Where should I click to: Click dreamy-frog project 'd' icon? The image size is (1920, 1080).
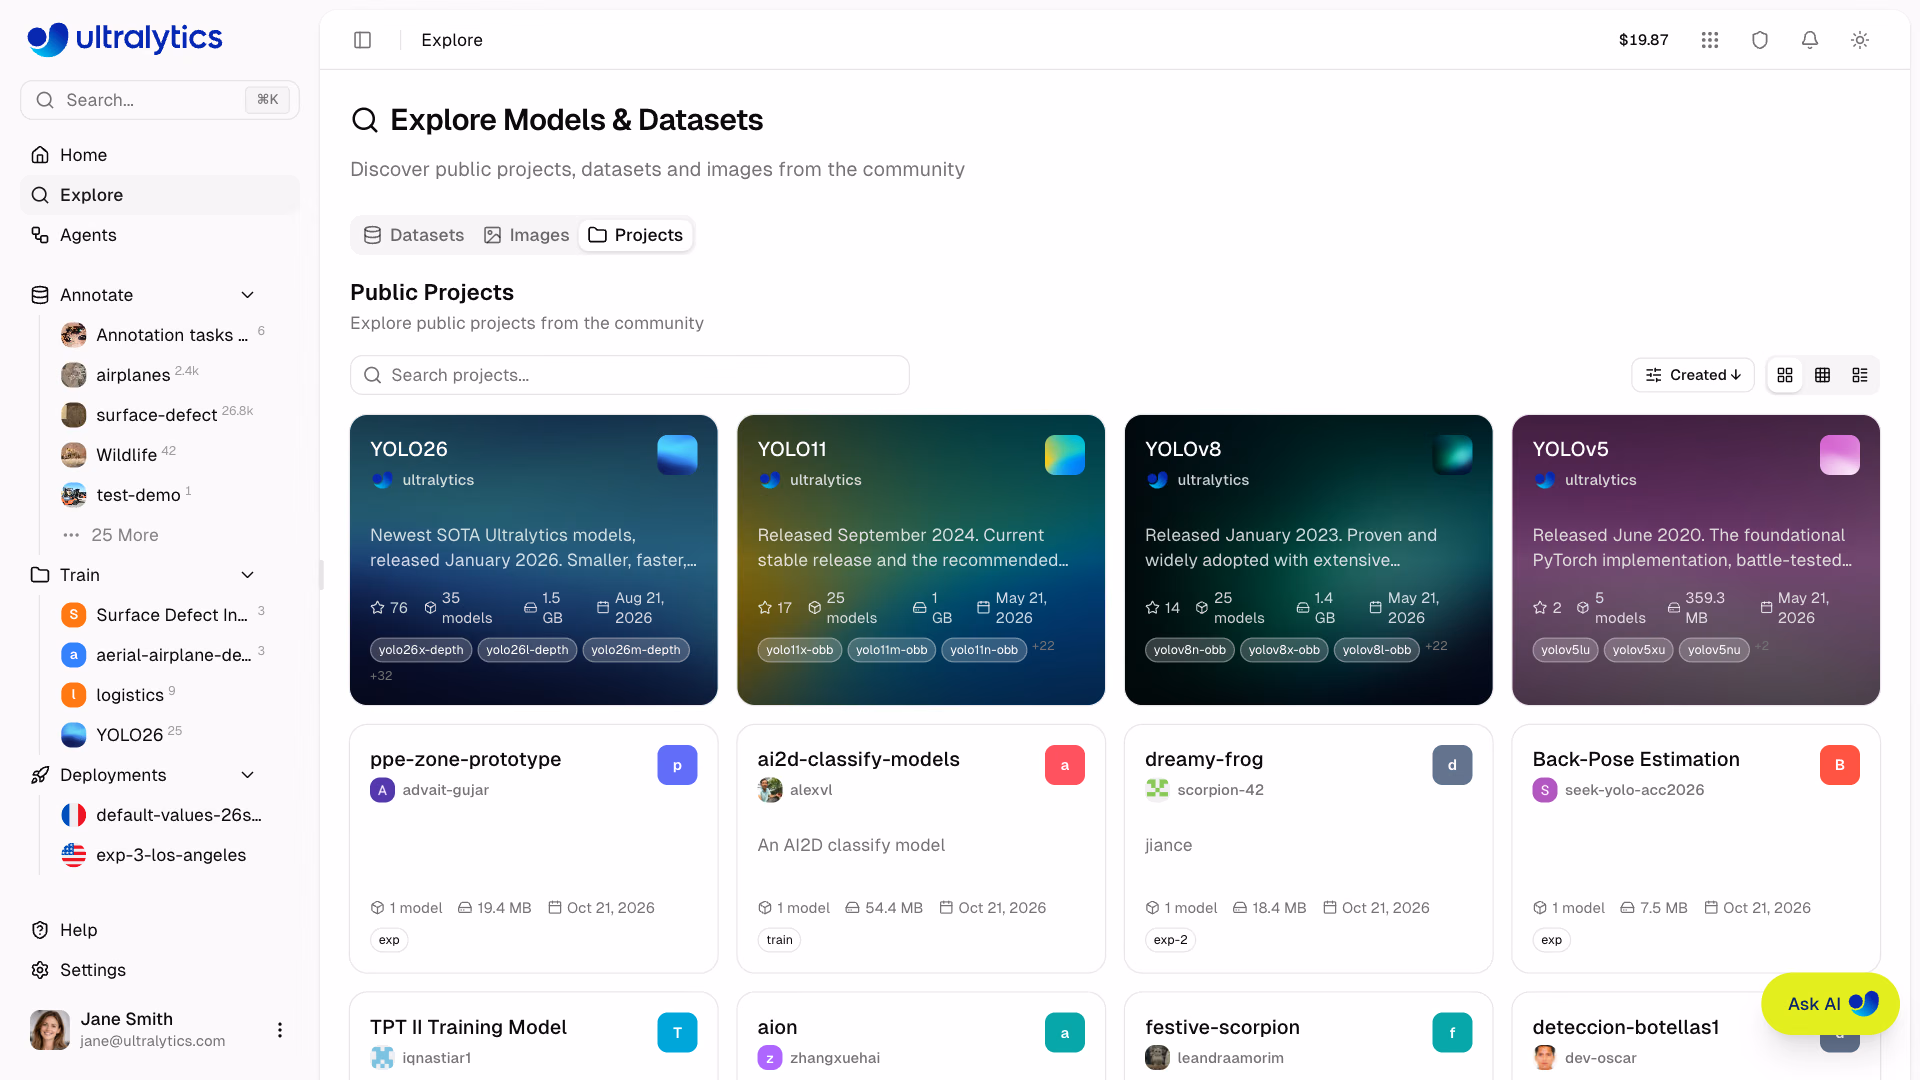[1452, 765]
